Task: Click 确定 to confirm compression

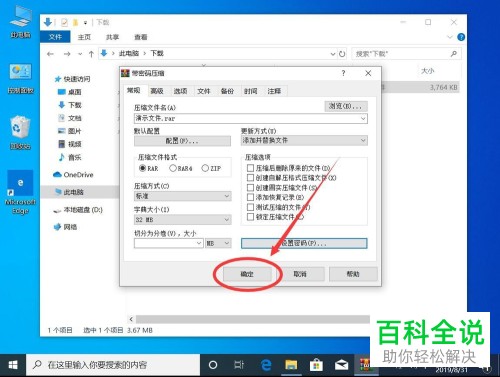Action: coord(247,274)
